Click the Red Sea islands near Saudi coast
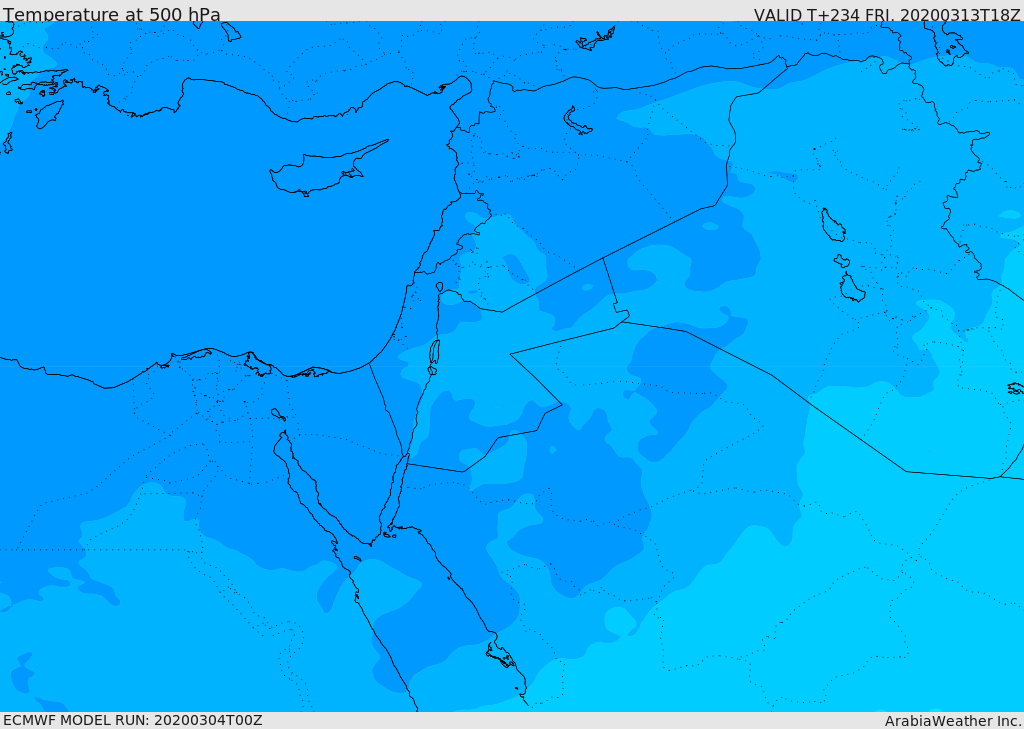The width and height of the screenshot is (1024, 729). (503, 655)
